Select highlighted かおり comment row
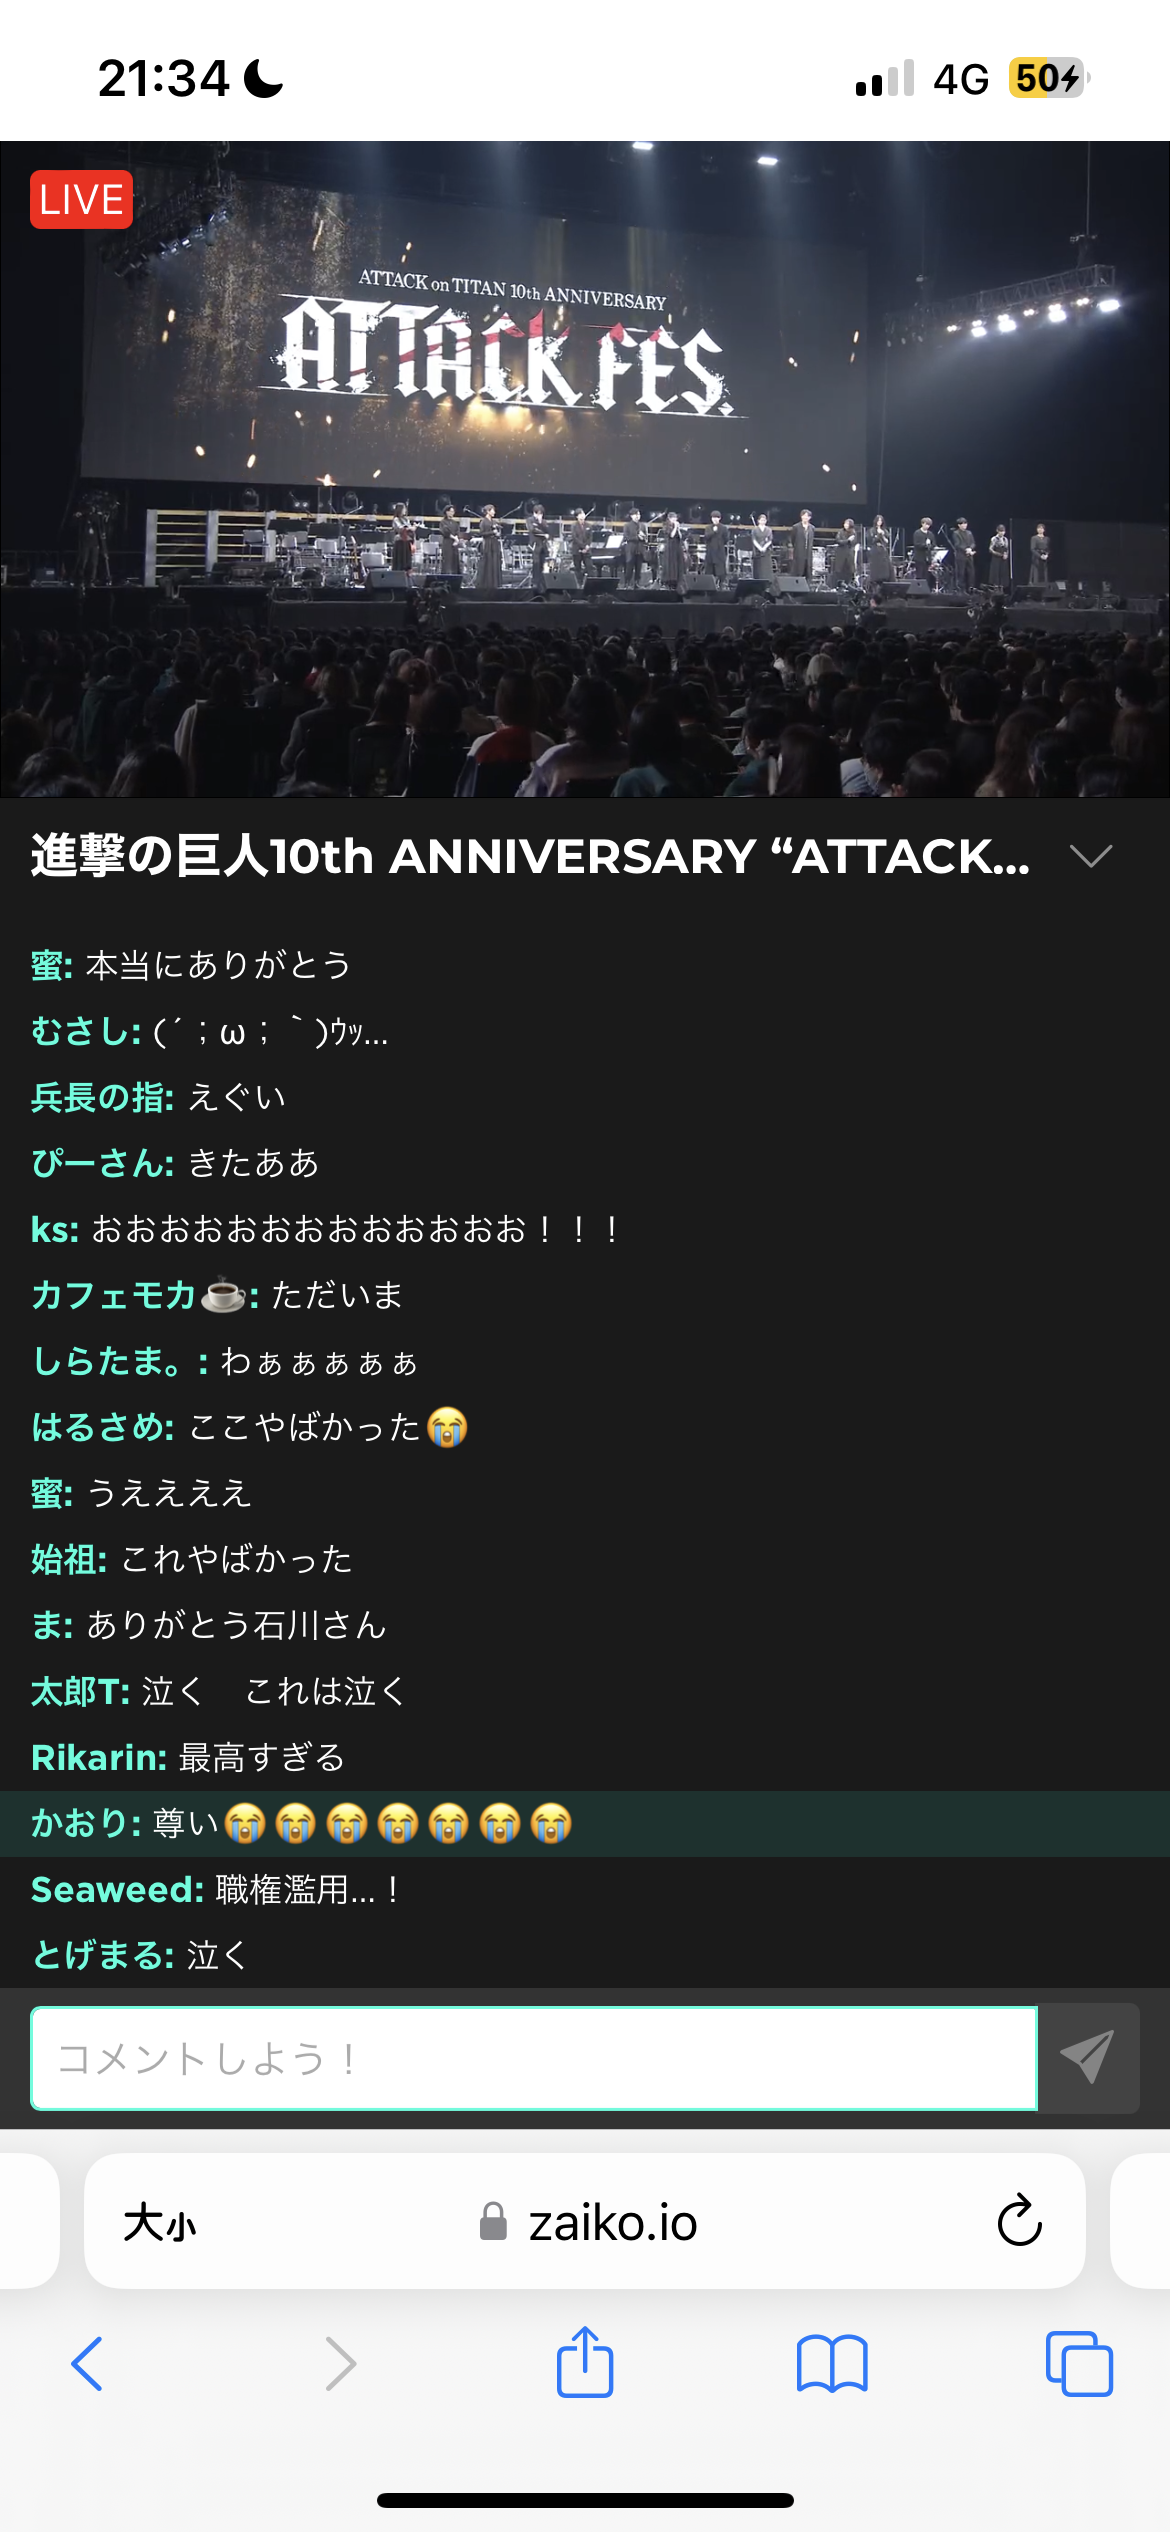Screen dimensions: 1170x2532 (585, 1823)
